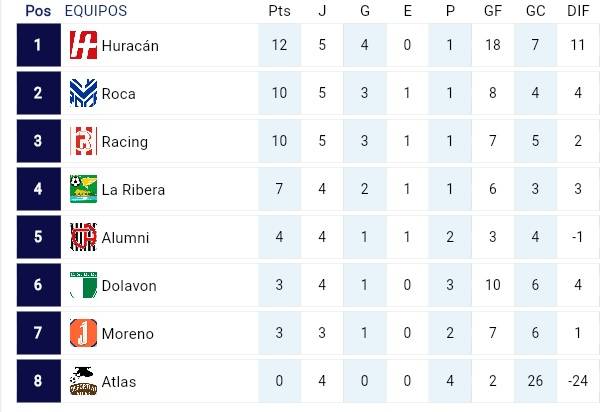Open the Huracán team name link
The height and width of the screenshot is (412, 605).
tap(130, 46)
